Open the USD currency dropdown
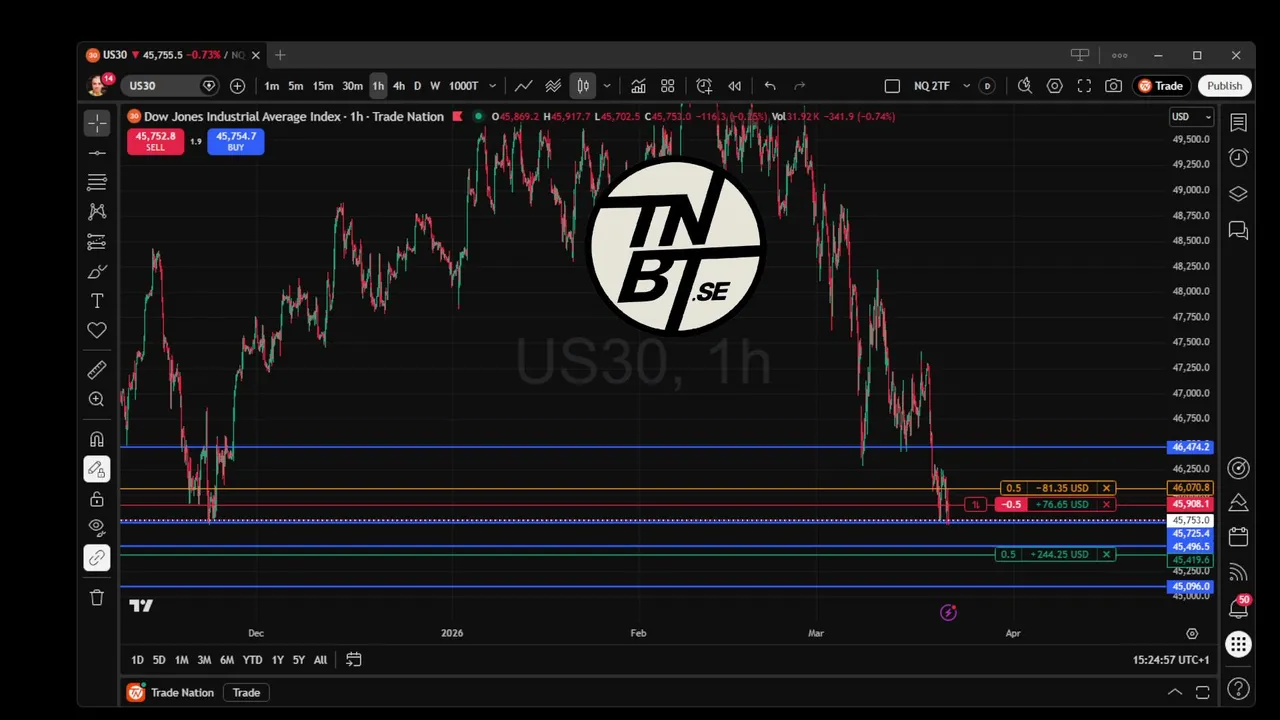This screenshot has height=720, width=1280. [x=1191, y=117]
